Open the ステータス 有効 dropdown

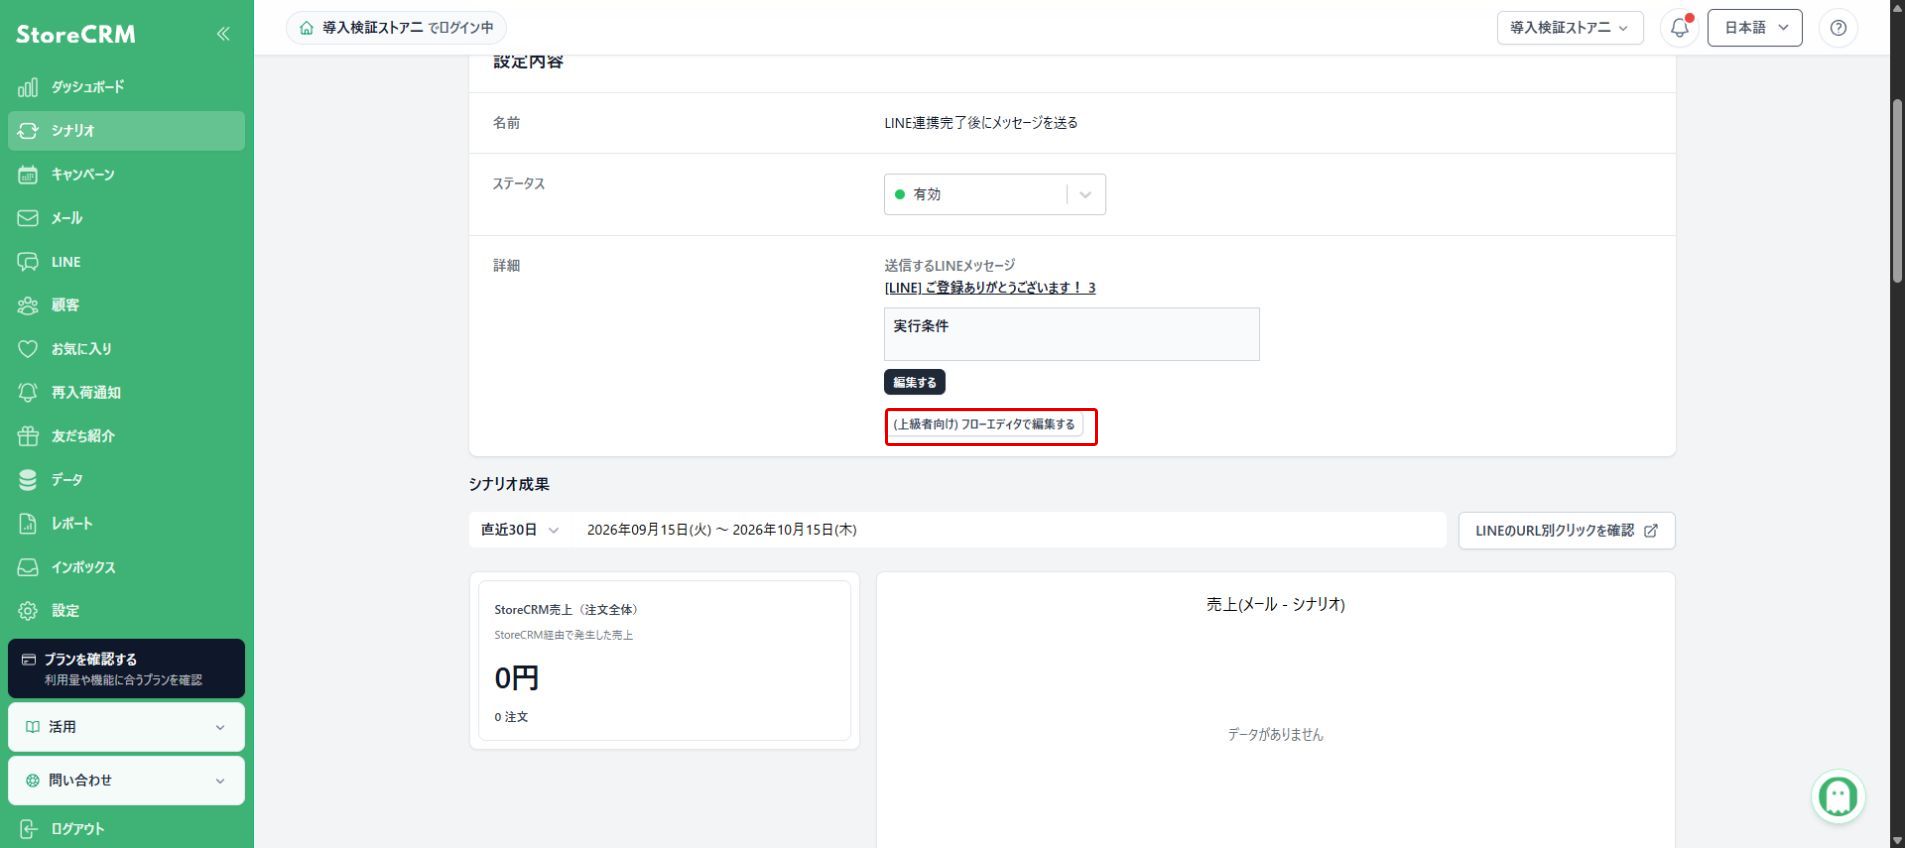(x=995, y=194)
